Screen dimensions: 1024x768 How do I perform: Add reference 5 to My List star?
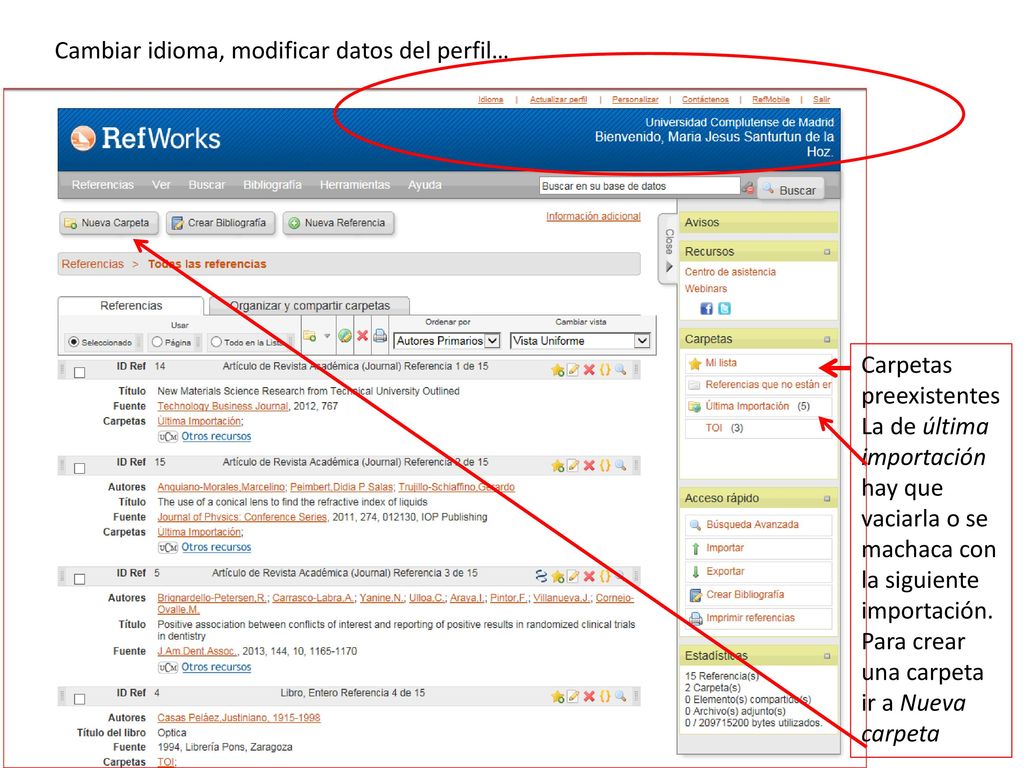(557, 577)
